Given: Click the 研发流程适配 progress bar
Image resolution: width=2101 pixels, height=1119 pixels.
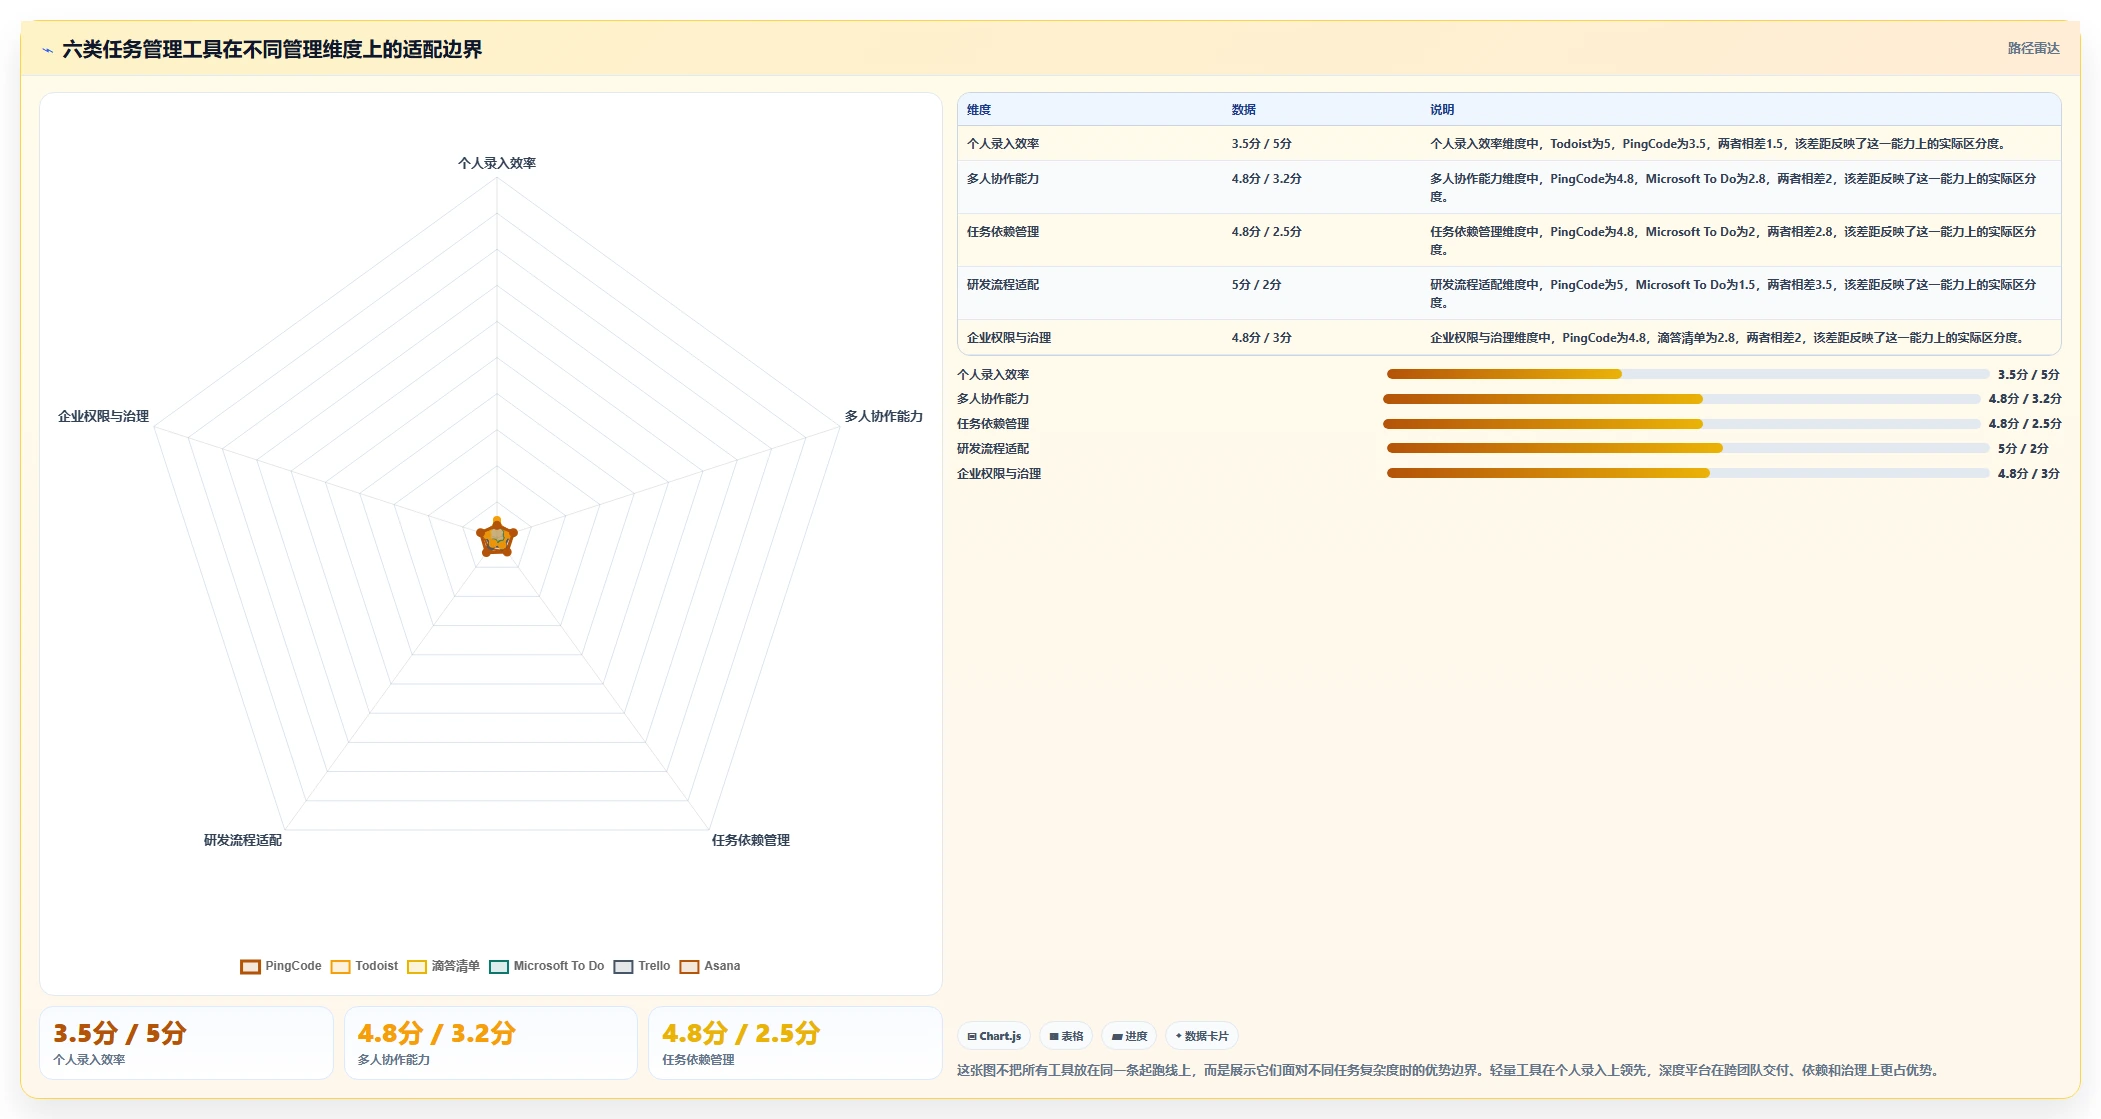Looking at the screenshot, I should tap(1687, 448).
